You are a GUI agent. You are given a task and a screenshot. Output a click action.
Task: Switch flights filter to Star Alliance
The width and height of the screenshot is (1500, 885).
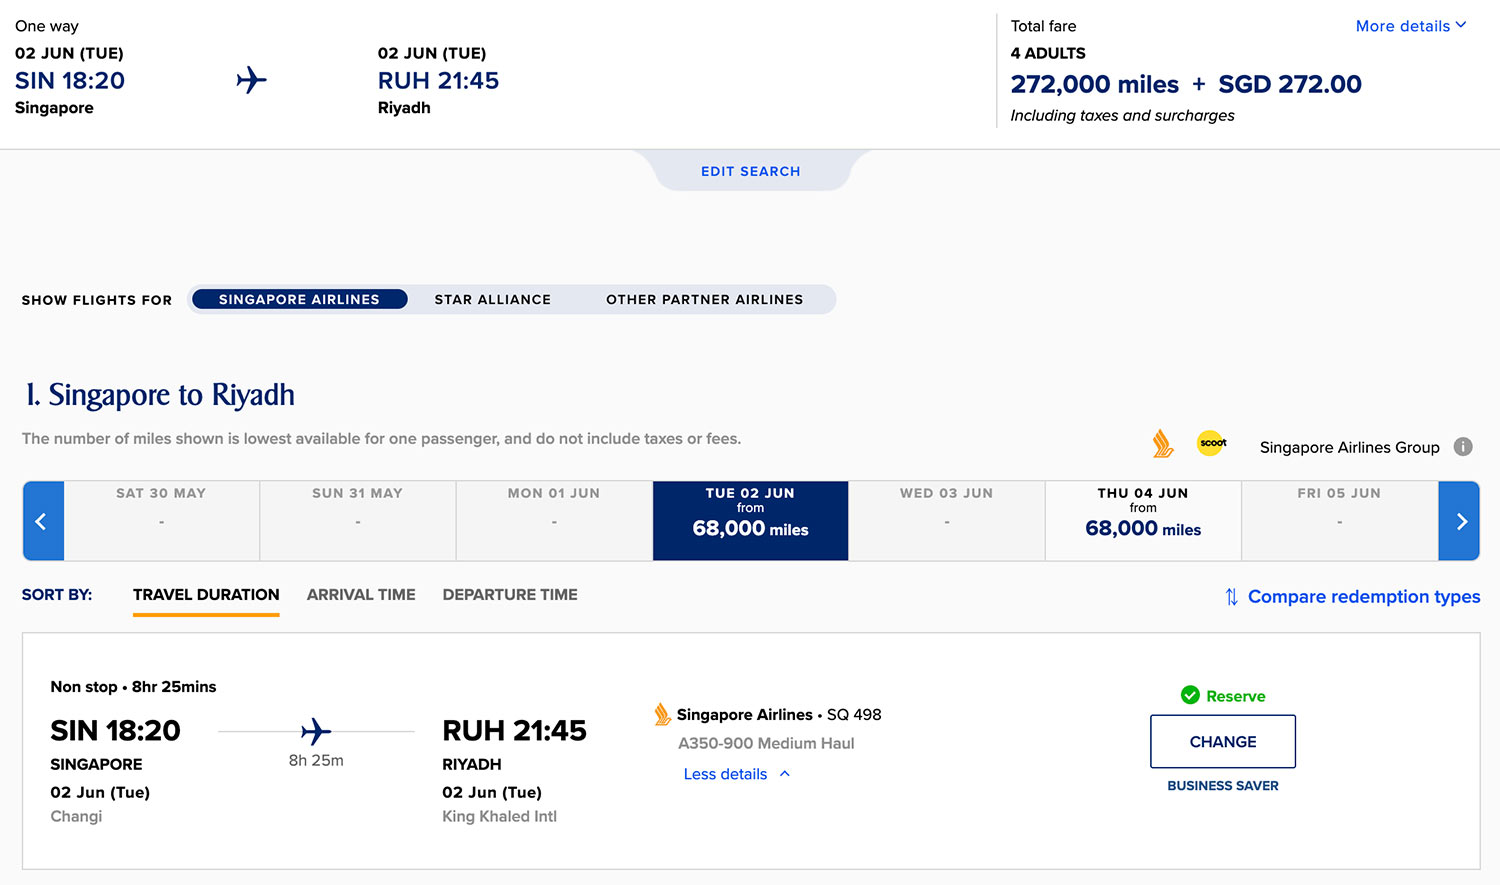(492, 299)
